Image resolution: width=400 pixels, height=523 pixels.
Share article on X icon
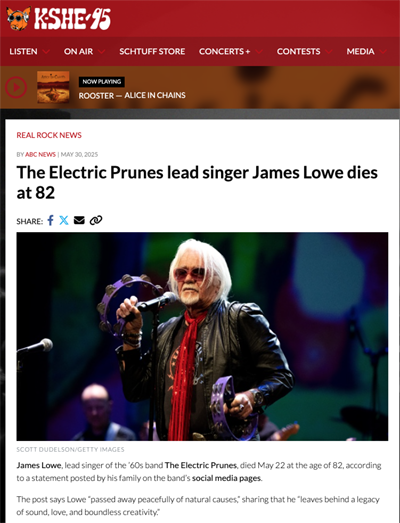[64, 220]
